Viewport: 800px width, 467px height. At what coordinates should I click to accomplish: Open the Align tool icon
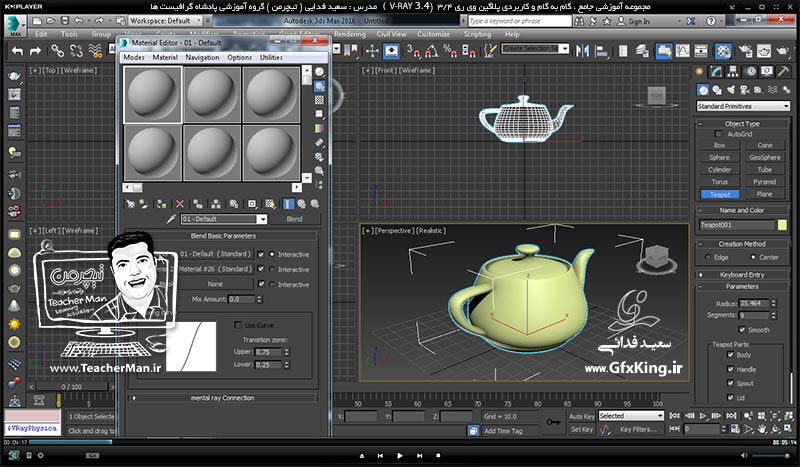pyautogui.click(x=602, y=51)
